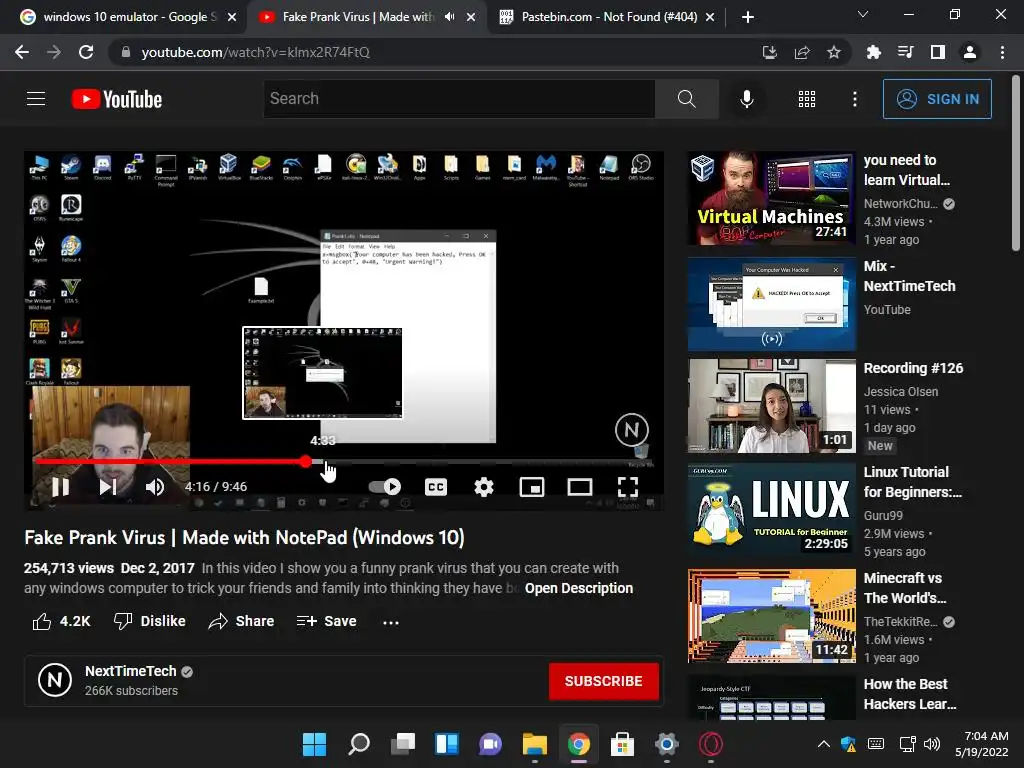Open NextTimeTech channel name link
This screenshot has width=1024, height=768.
click(x=131, y=671)
